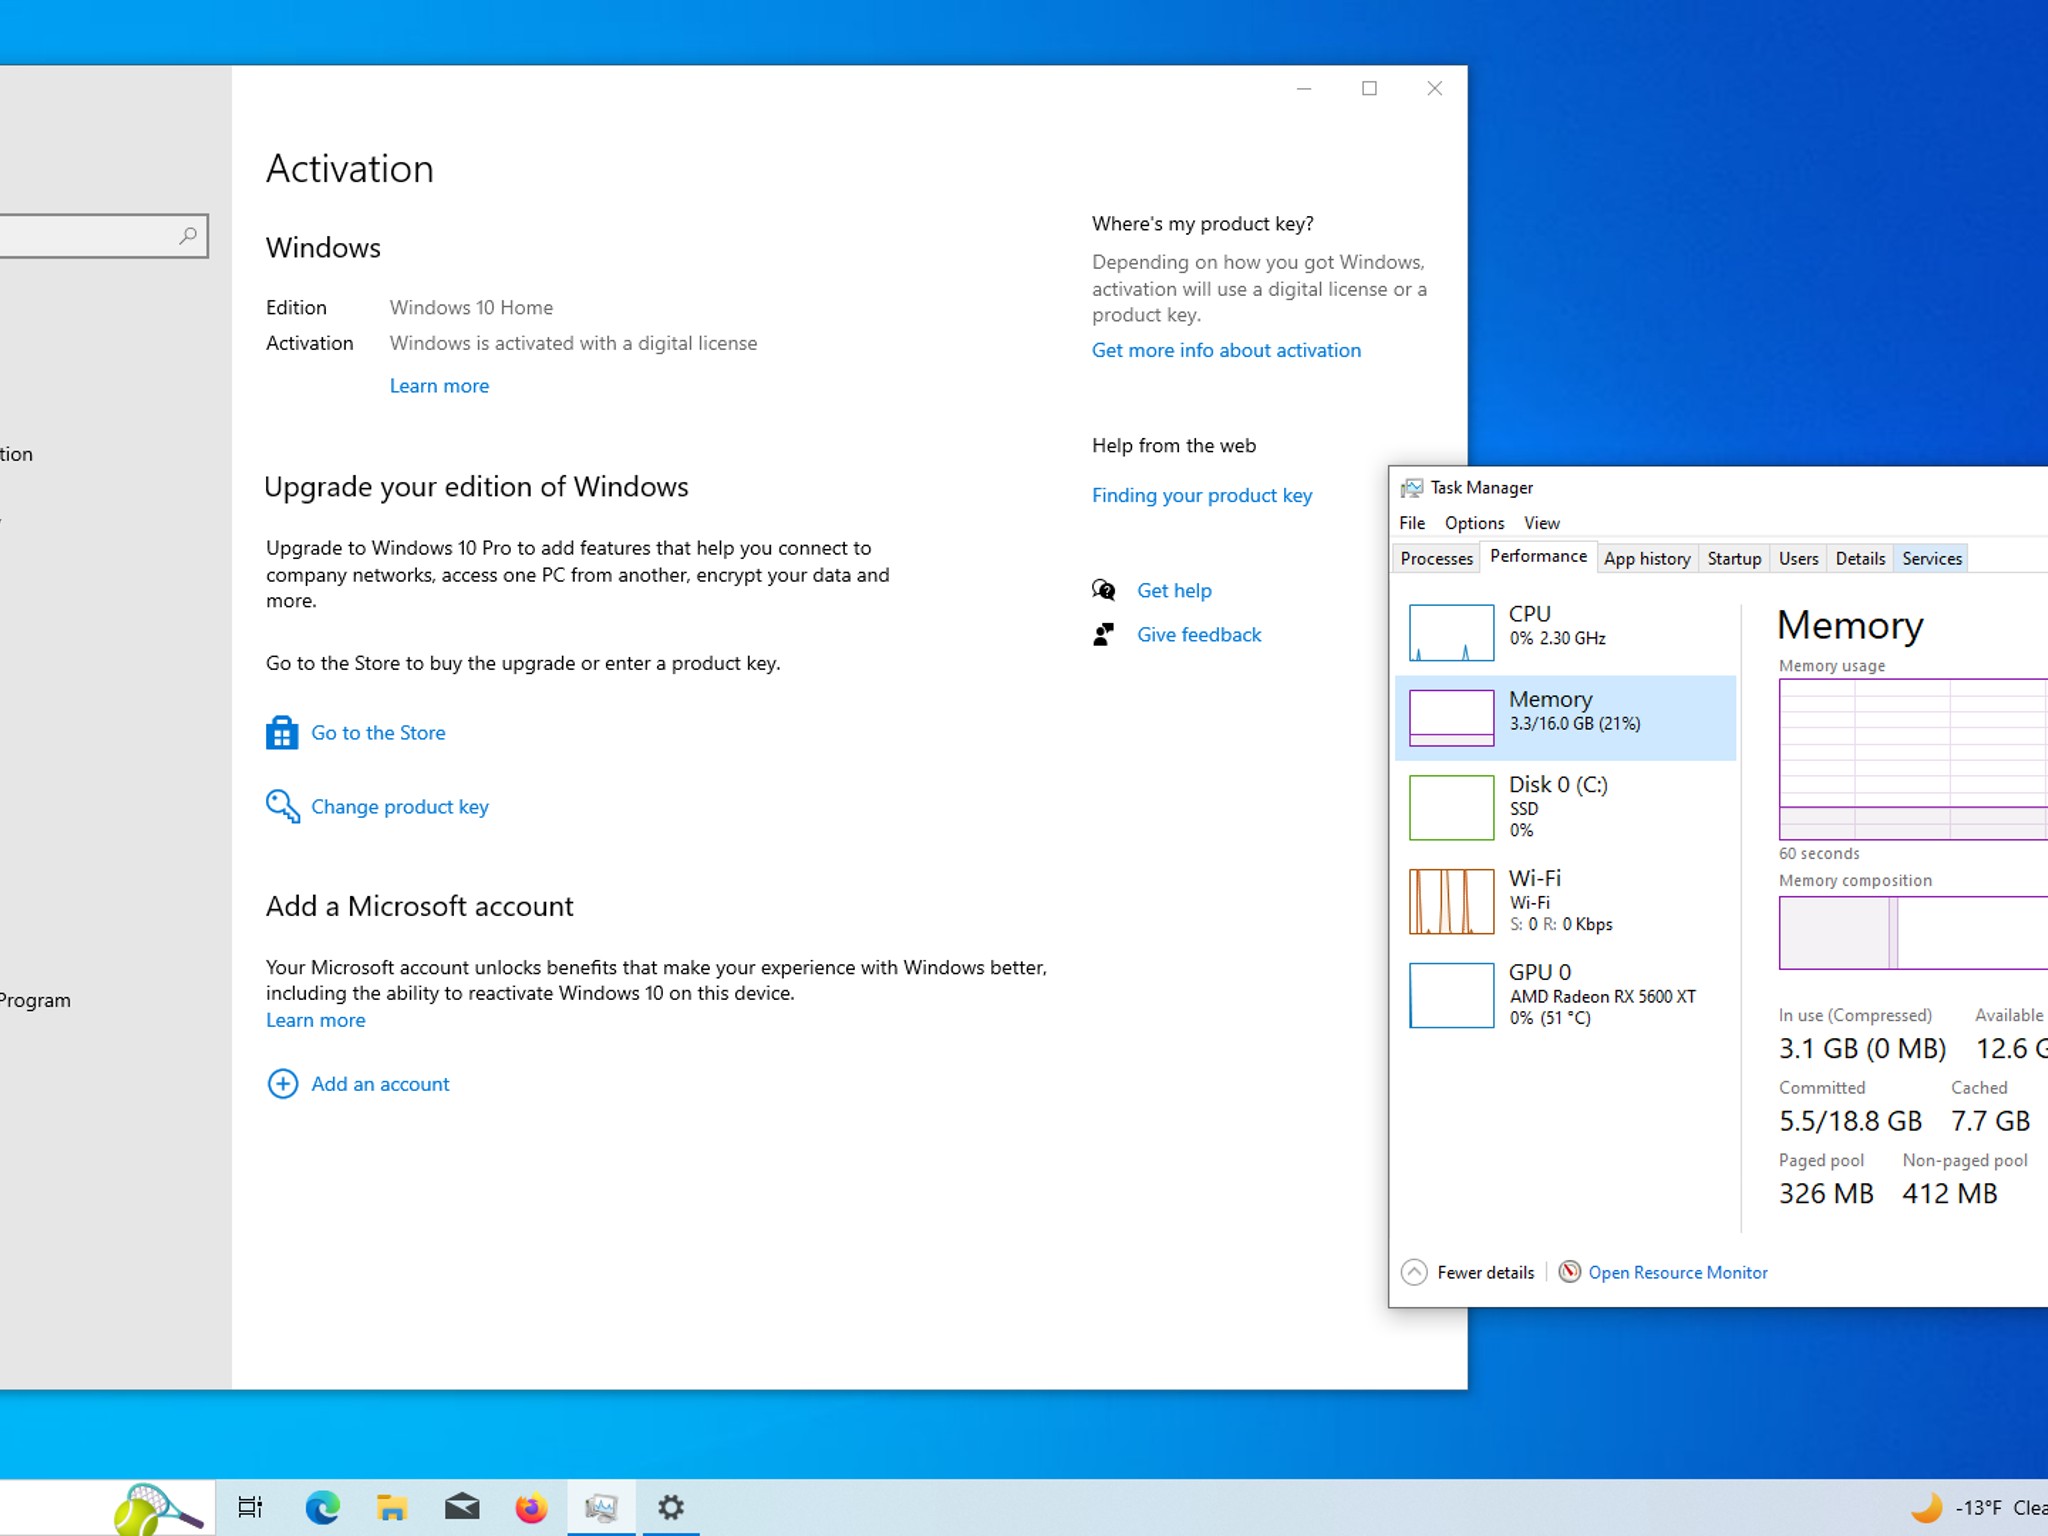Open the View menu in Task Manager
Image resolution: width=2048 pixels, height=1536 pixels.
tap(1541, 523)
